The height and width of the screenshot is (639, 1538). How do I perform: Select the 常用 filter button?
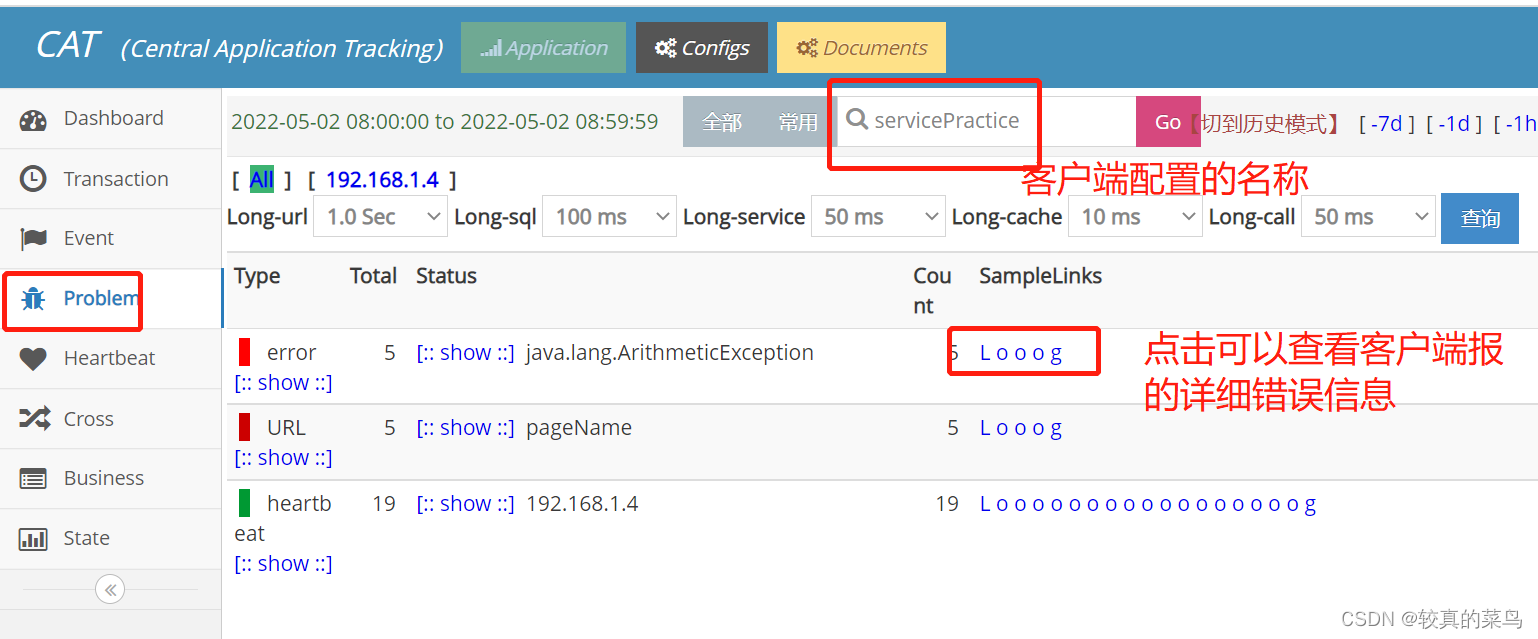click(798, 122)
